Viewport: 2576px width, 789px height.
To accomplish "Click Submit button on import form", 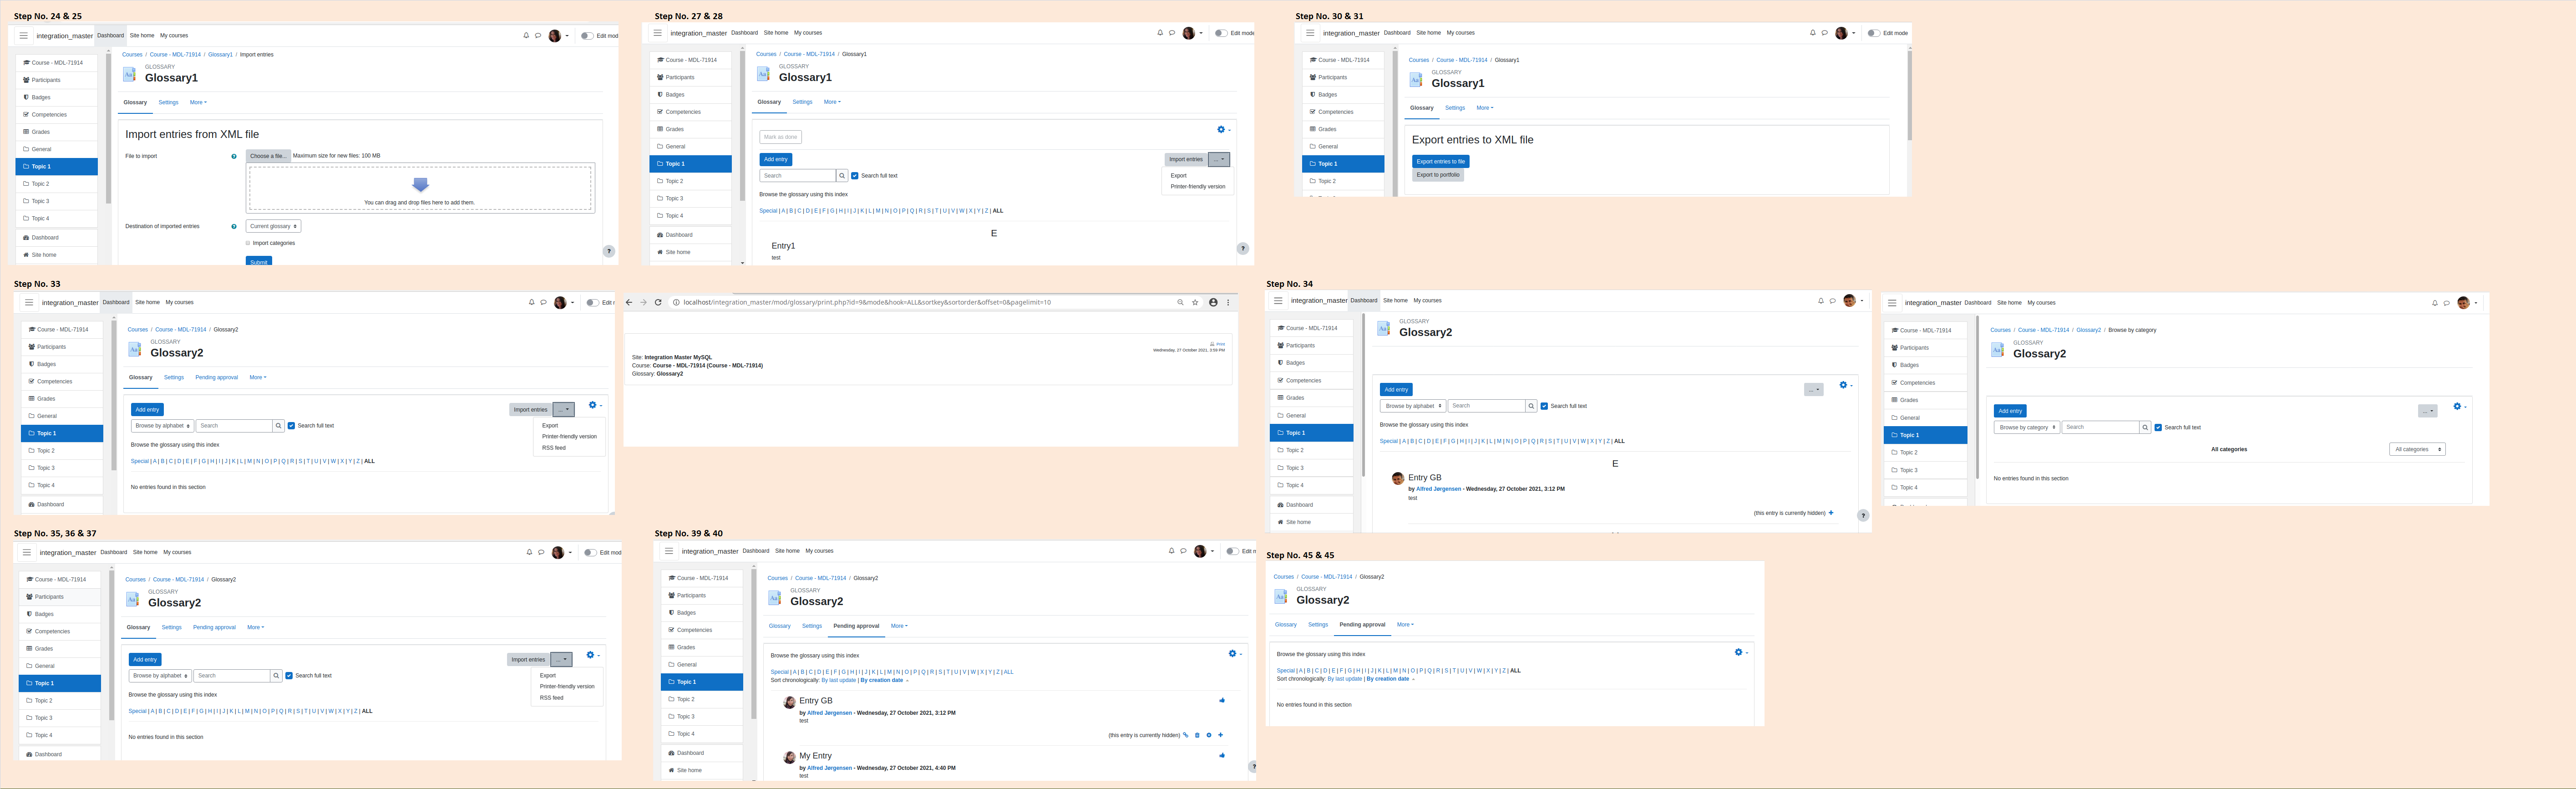I will click(x=259, y=262).
